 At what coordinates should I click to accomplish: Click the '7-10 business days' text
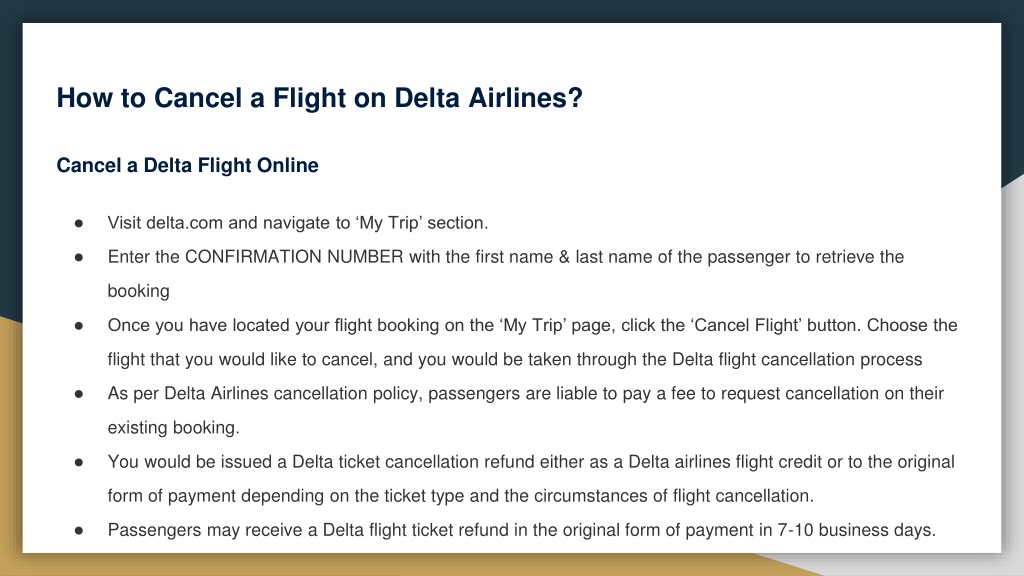point(856,530)
